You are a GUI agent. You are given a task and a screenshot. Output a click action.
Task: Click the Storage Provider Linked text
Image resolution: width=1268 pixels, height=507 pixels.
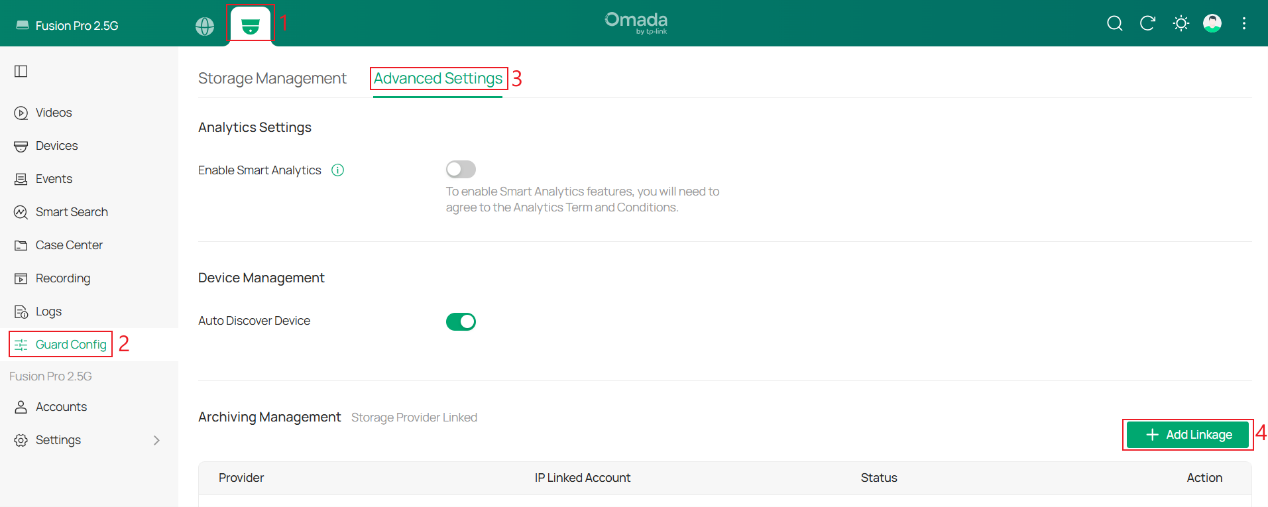coord(414,418)
